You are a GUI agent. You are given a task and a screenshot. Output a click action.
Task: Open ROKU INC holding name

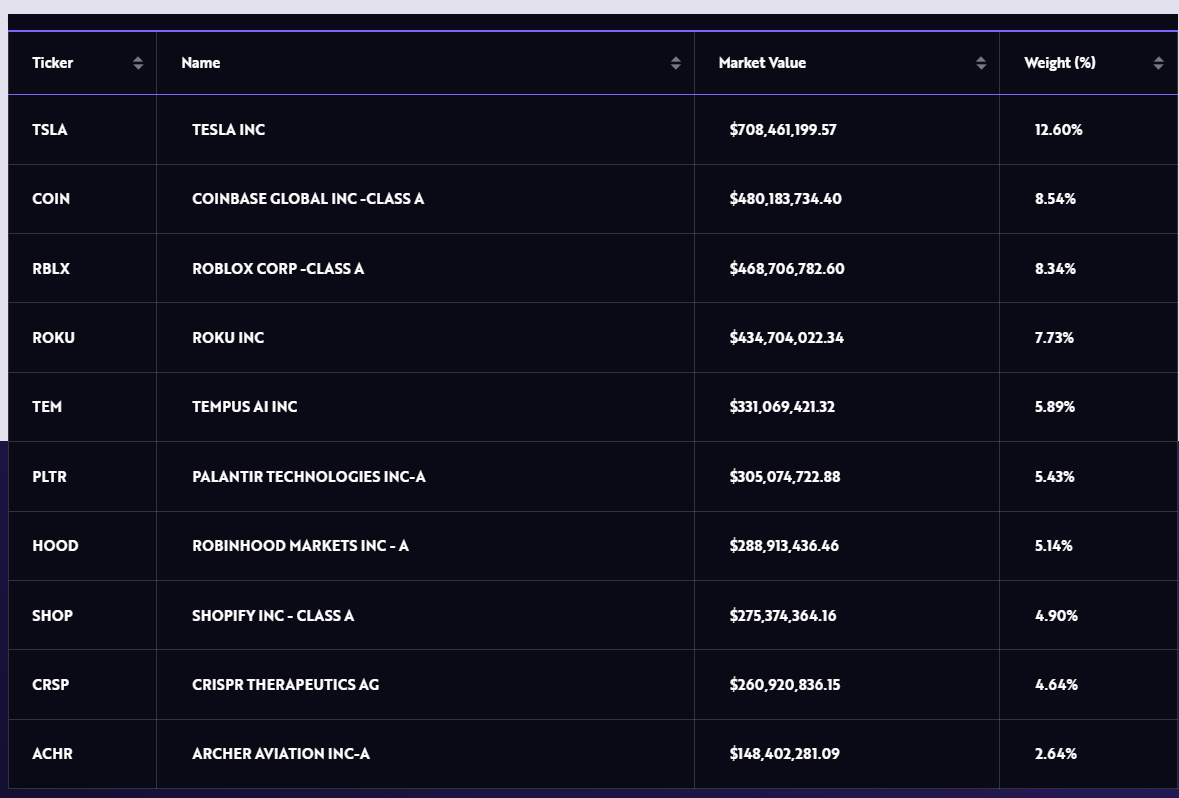click(228, 338)
